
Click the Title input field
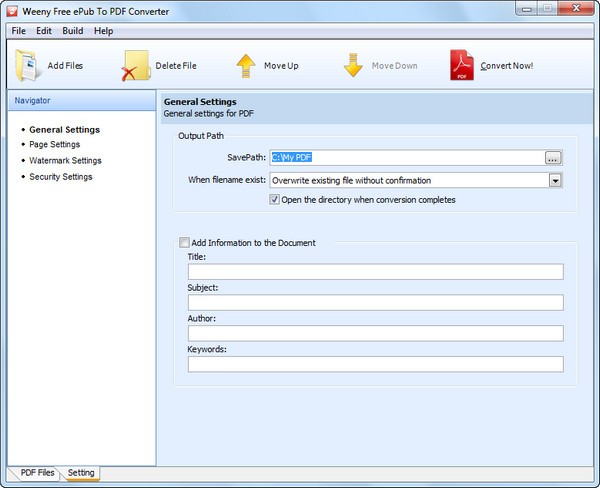[375, 272]
